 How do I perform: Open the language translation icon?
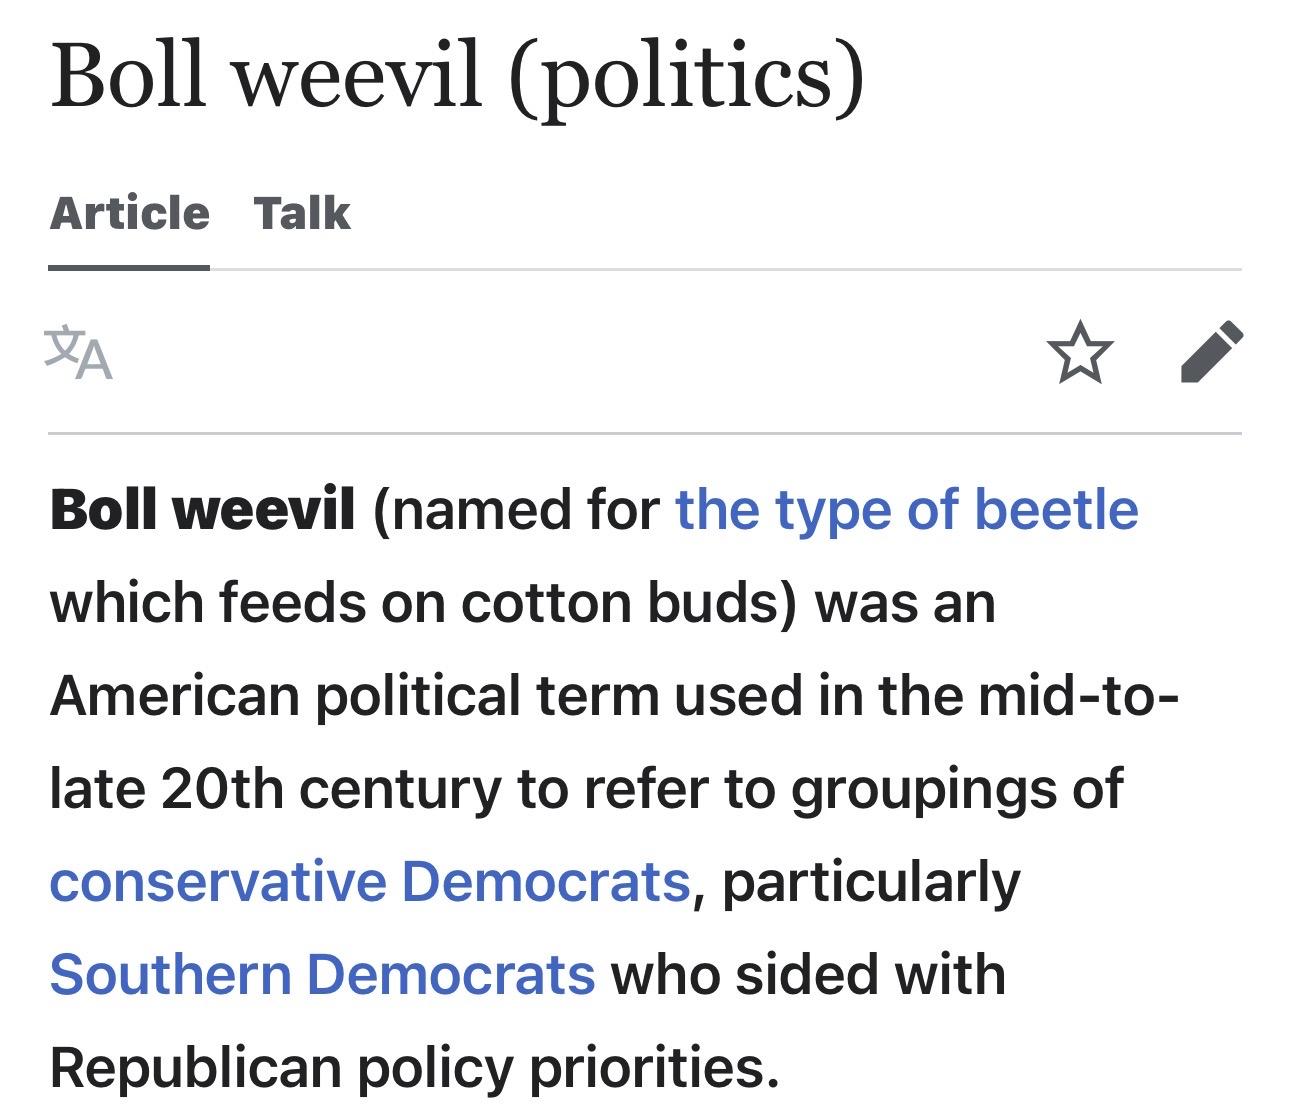(x=79, y=352)
